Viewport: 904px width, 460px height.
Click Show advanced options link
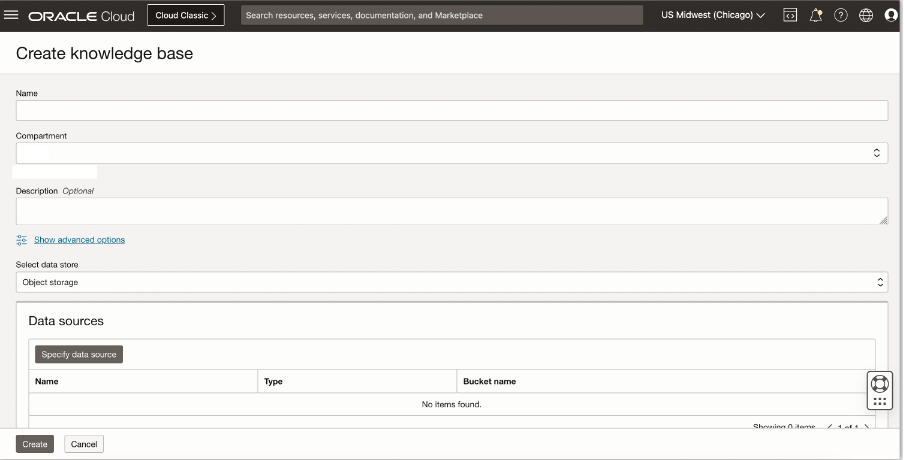79,240
